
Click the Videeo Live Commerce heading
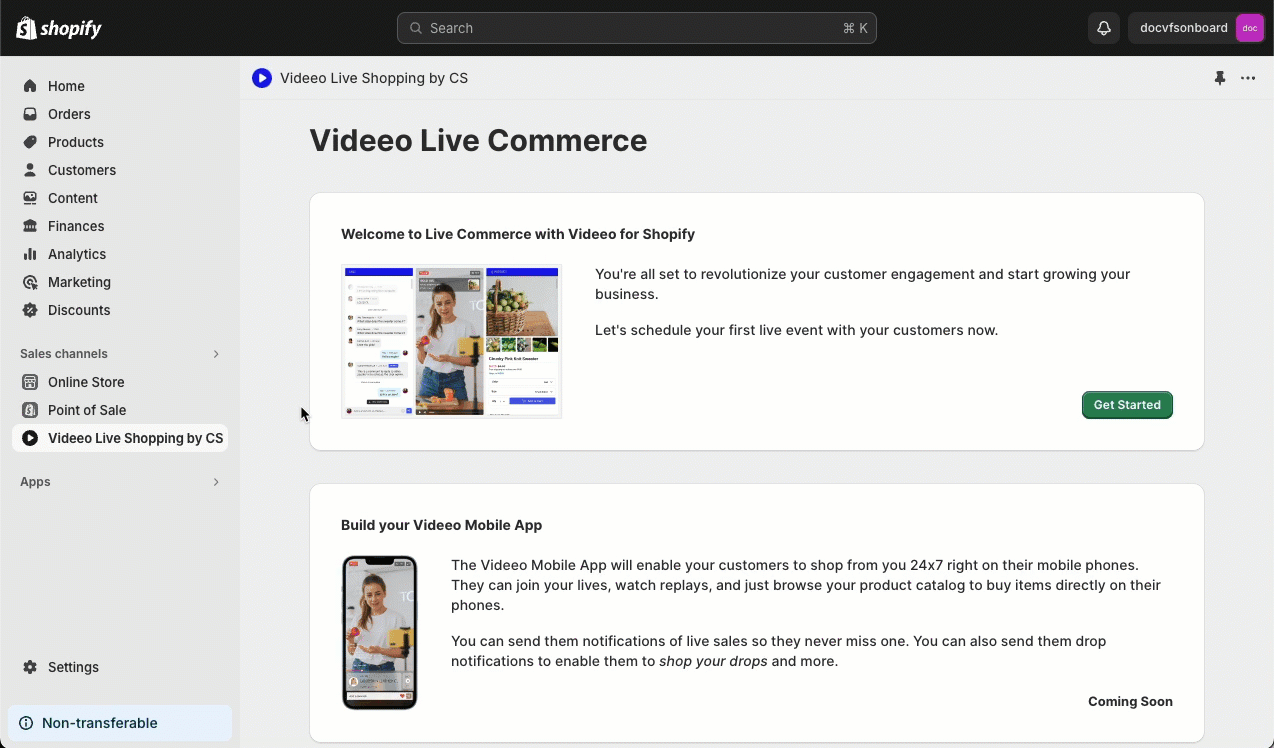tap(478, 140)
